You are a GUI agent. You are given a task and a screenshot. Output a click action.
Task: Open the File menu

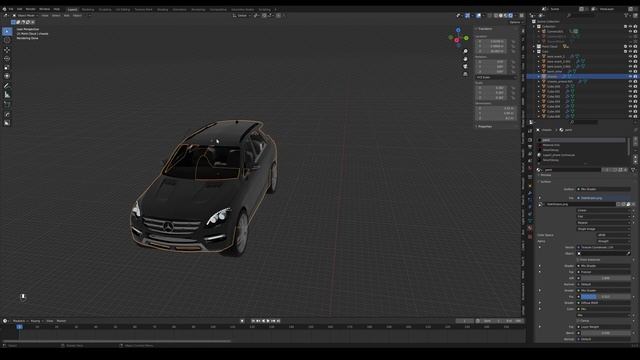click(x=11, y=9)
